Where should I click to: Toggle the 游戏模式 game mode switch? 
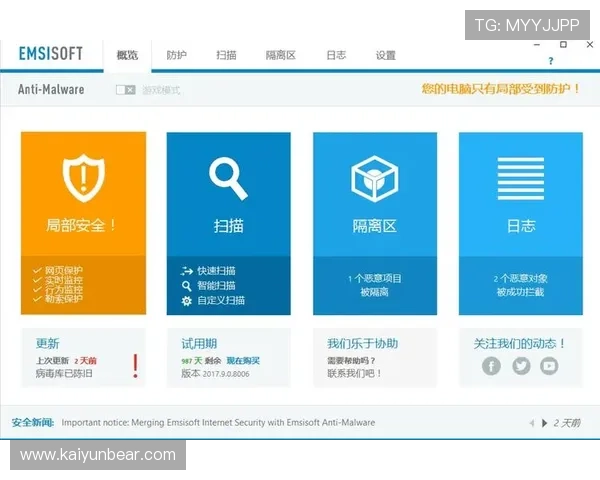pos(125,90)
